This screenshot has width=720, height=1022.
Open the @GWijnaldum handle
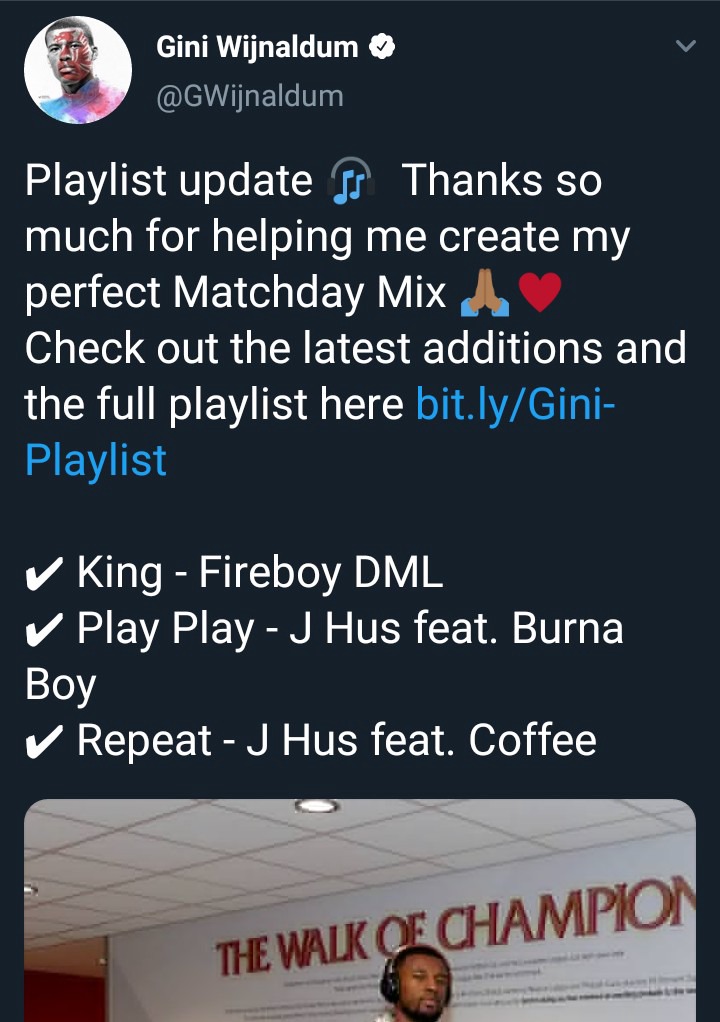(250, 96)
